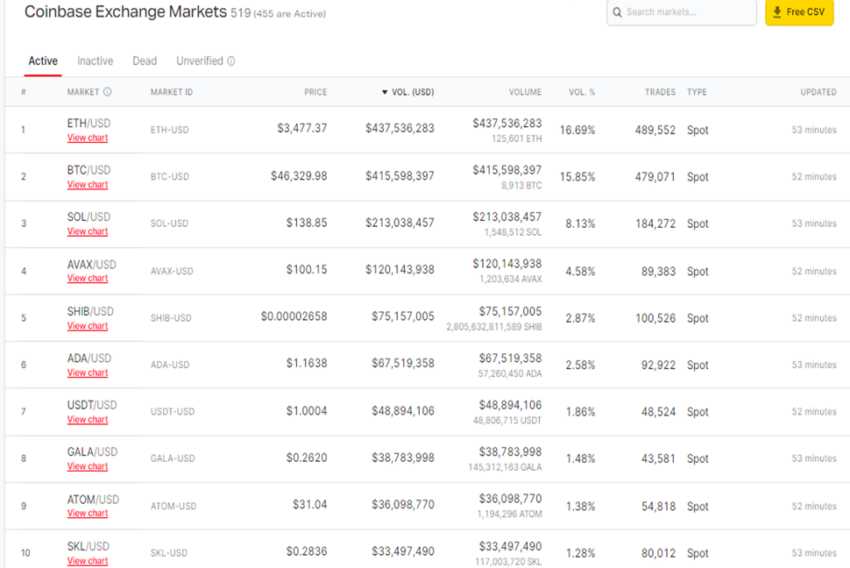The height and width of the screenshot is (568, 850).
Task: Open View chart for GALA/USD
Action: 87,466
